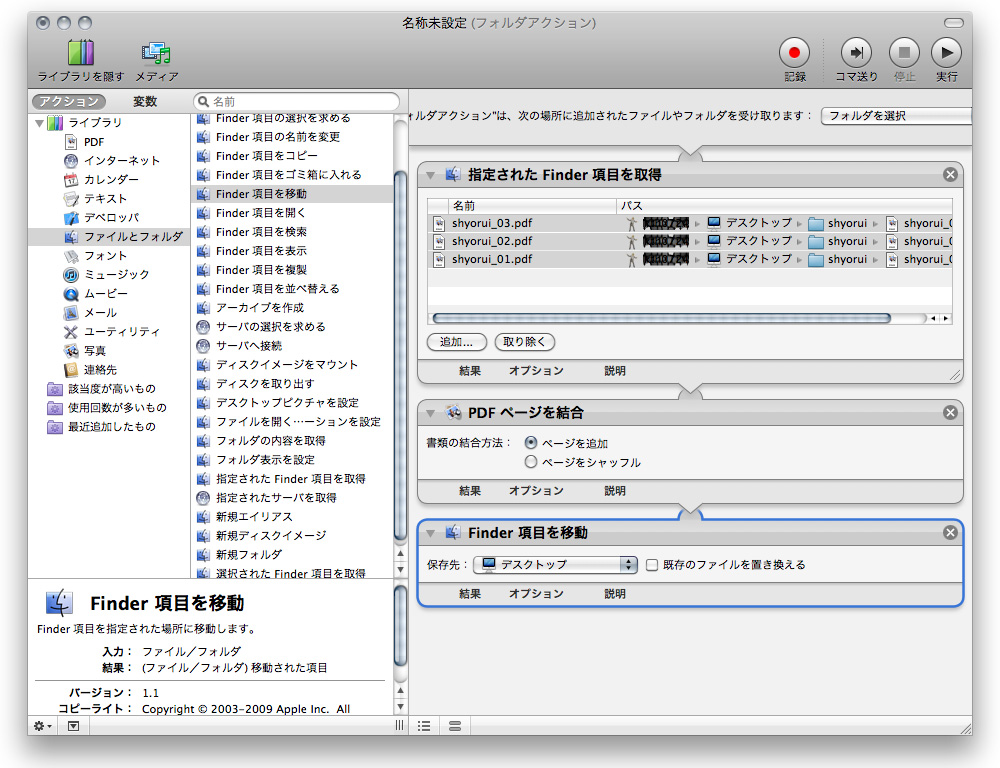1000x768 pixels.
Task: Open the 保存先 デスクトップ dropdown
Action: pos(555,565)
